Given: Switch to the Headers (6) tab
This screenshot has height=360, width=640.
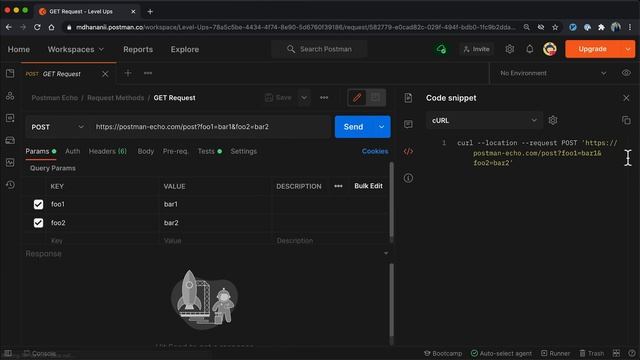Looking at the screenshot, I should point(108,151).
